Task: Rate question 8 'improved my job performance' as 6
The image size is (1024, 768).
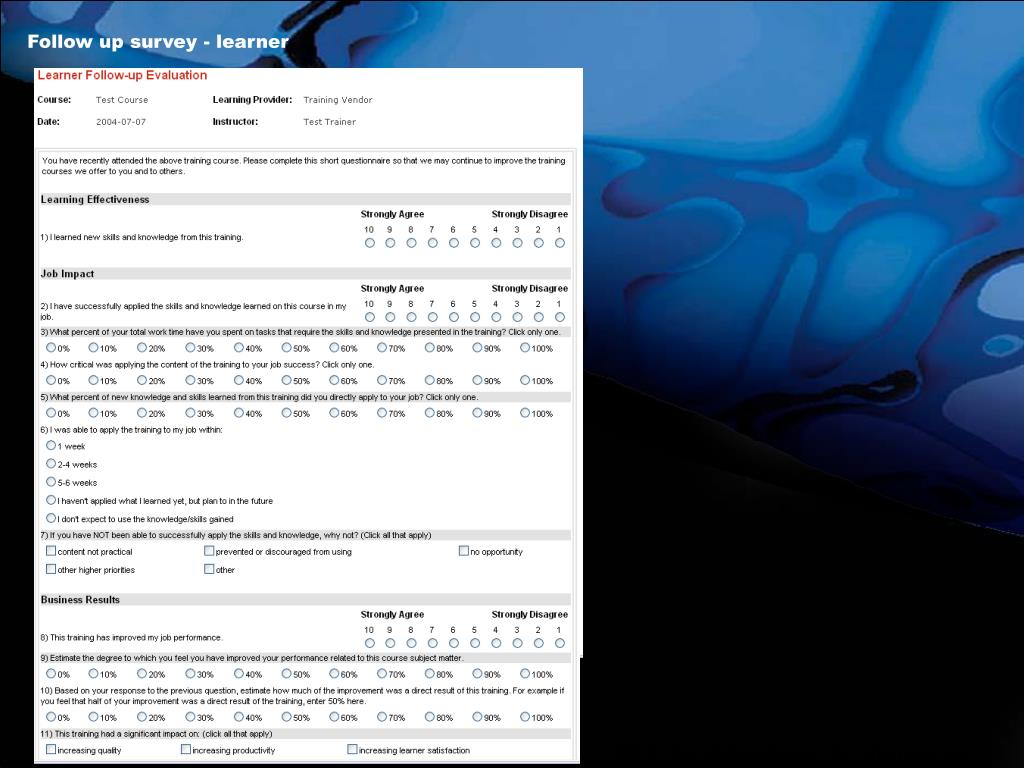Action: point(454,643)
